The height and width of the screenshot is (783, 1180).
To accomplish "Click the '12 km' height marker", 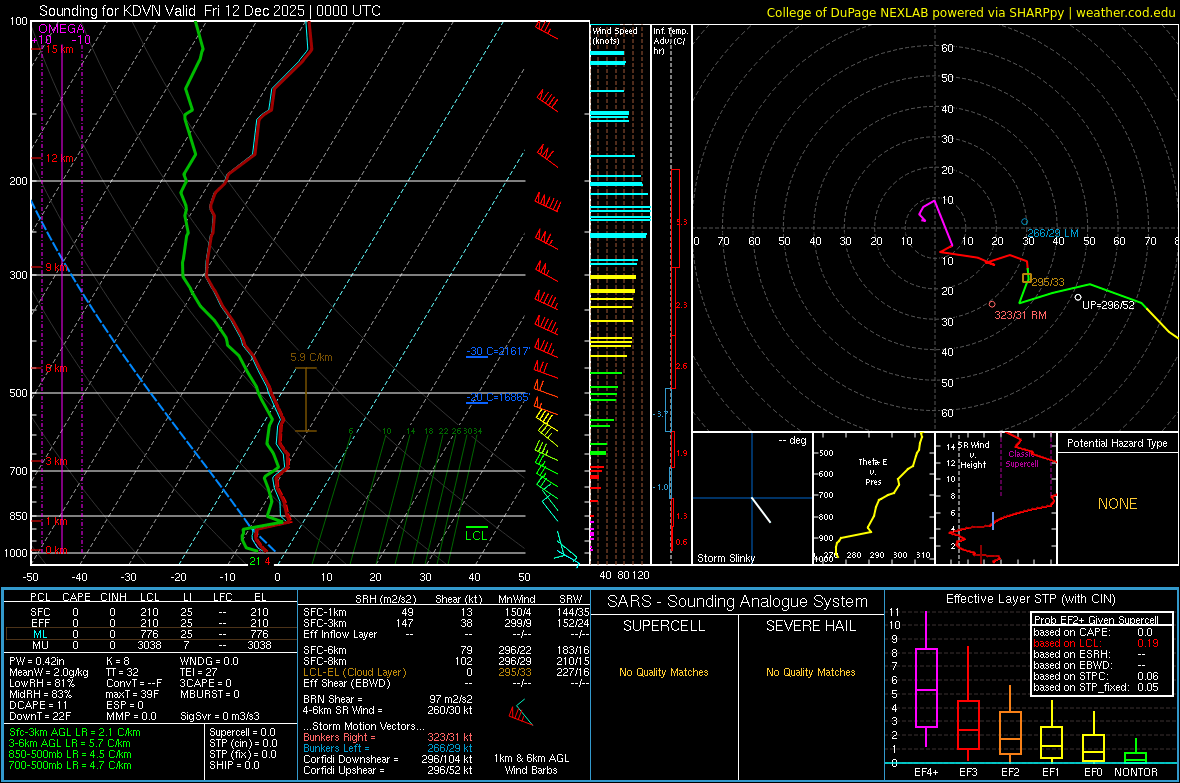I will pos(59,158).
